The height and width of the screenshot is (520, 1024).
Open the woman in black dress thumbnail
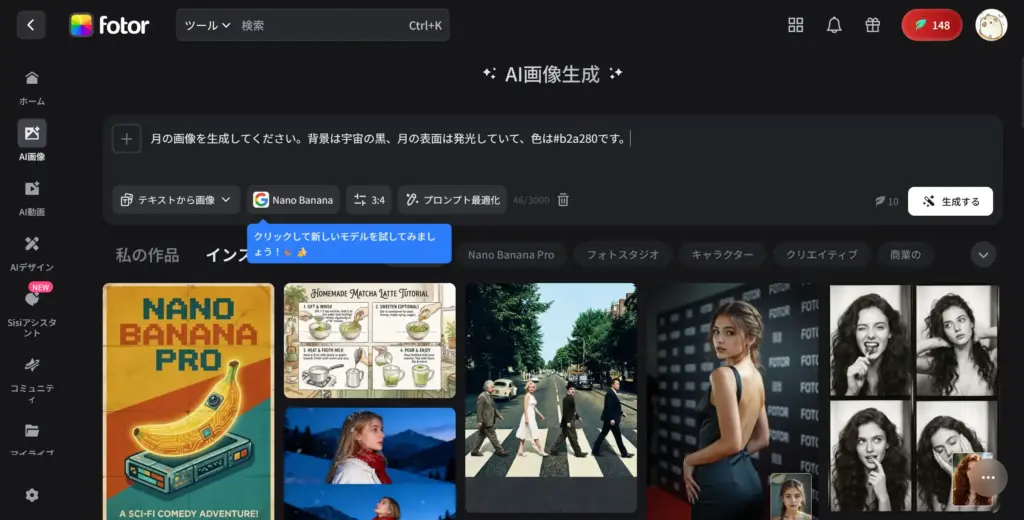[733, 402]
